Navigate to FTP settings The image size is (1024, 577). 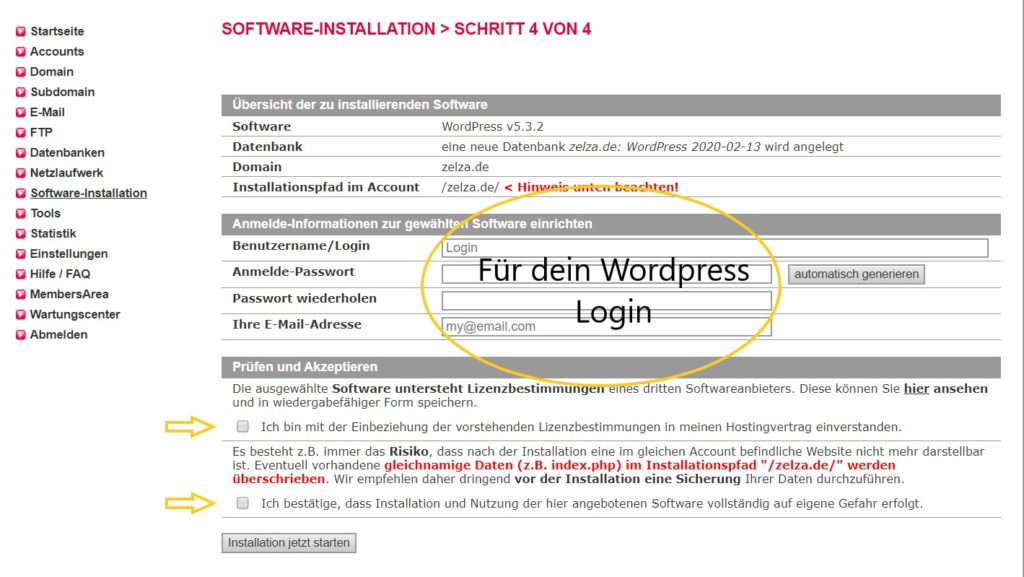(41, 133)
